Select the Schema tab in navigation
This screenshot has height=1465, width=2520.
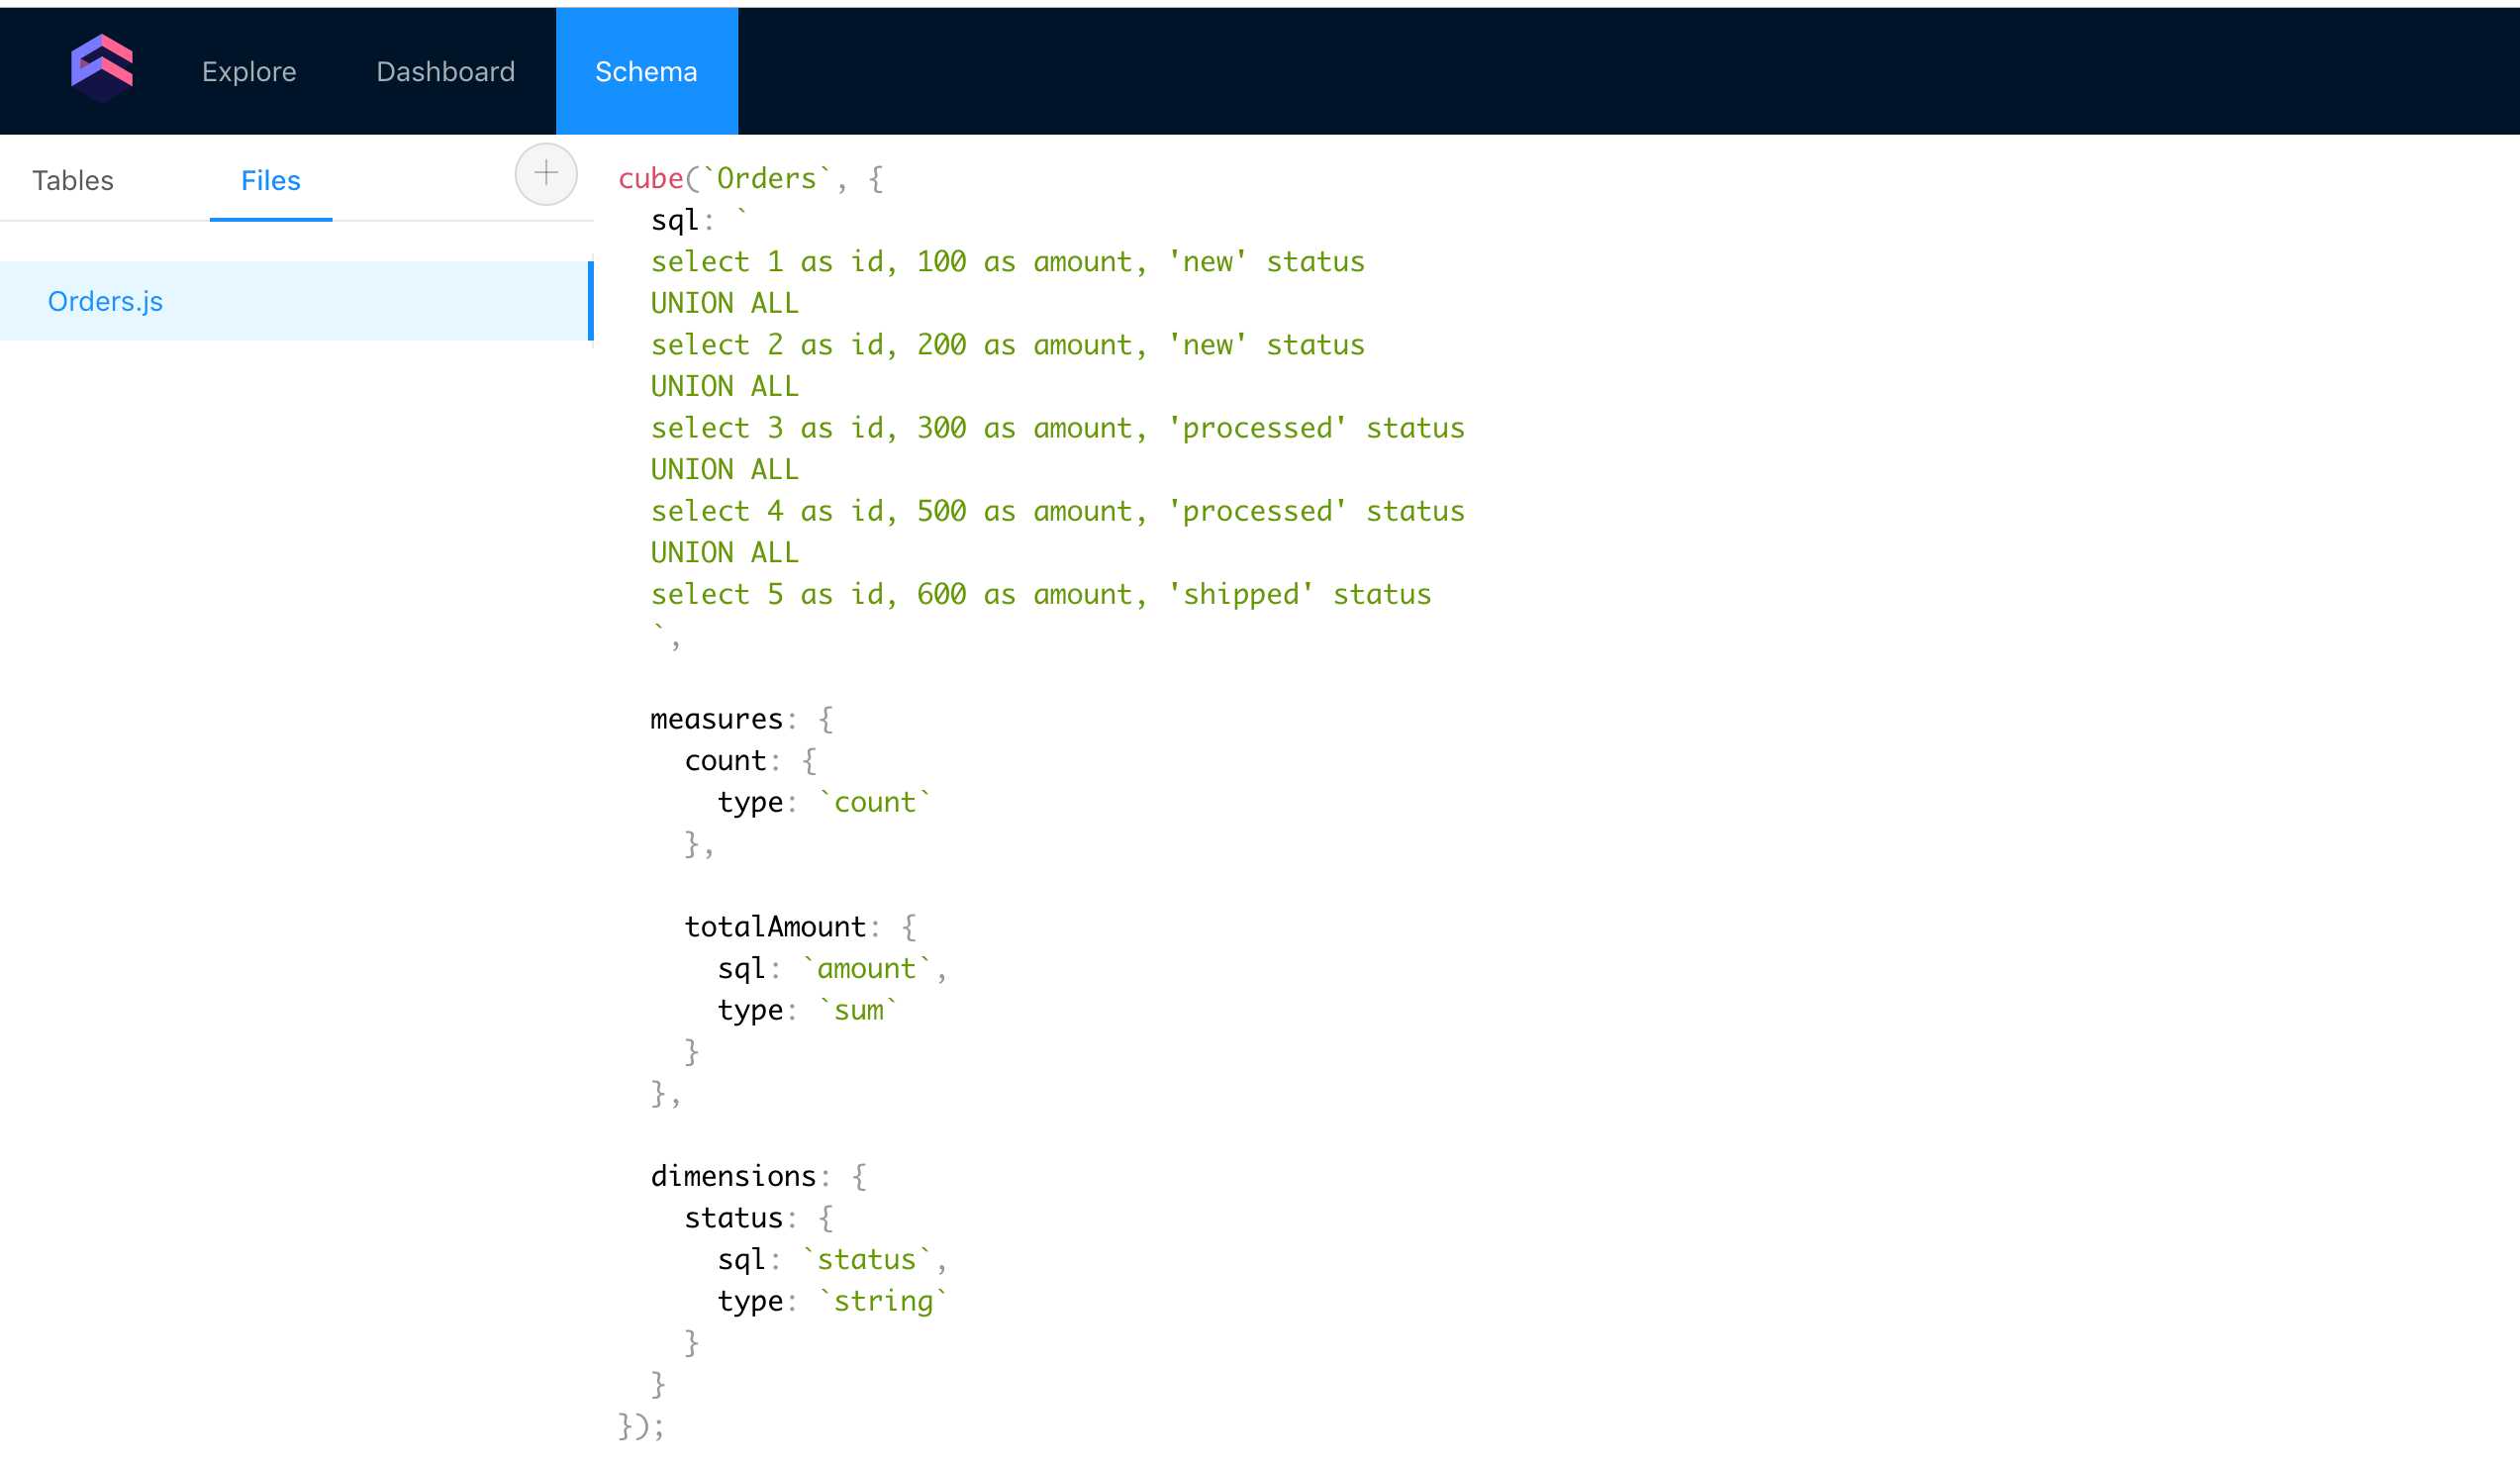click(x=647, y=69)
